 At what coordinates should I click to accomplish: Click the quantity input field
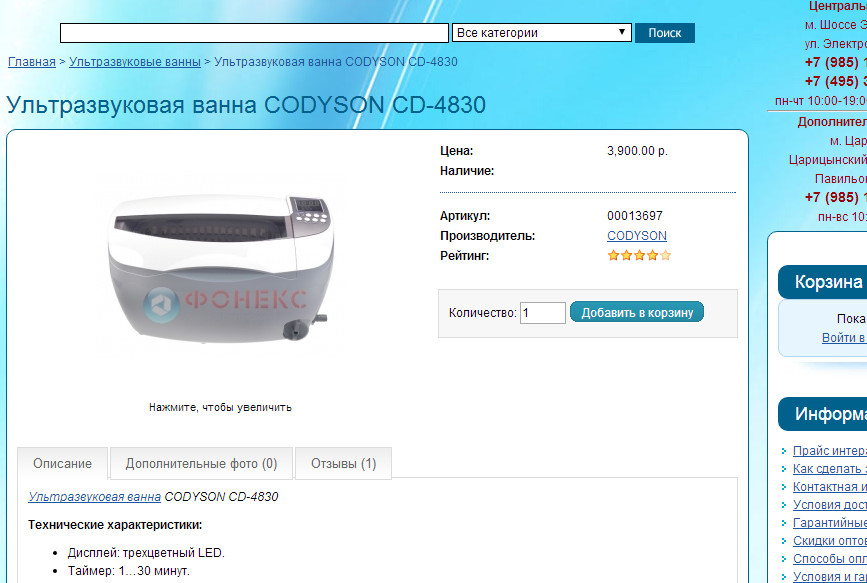[x=542, y=313]
